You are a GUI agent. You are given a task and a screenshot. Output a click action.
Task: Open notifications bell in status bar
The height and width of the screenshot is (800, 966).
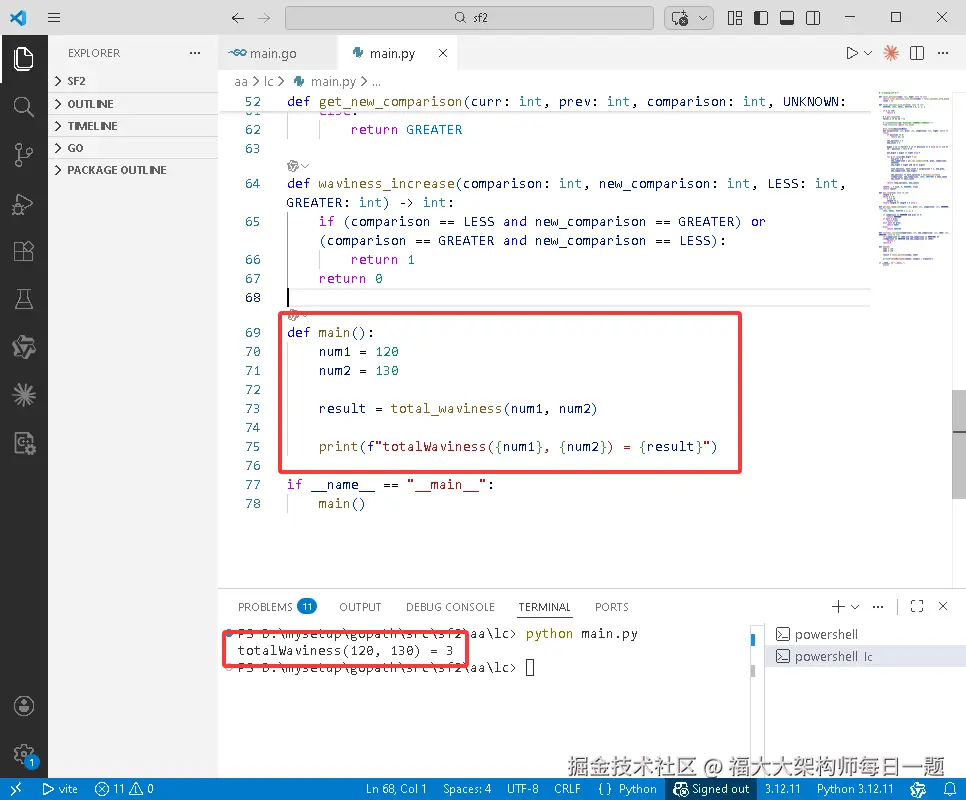click(x=949, y=789)
